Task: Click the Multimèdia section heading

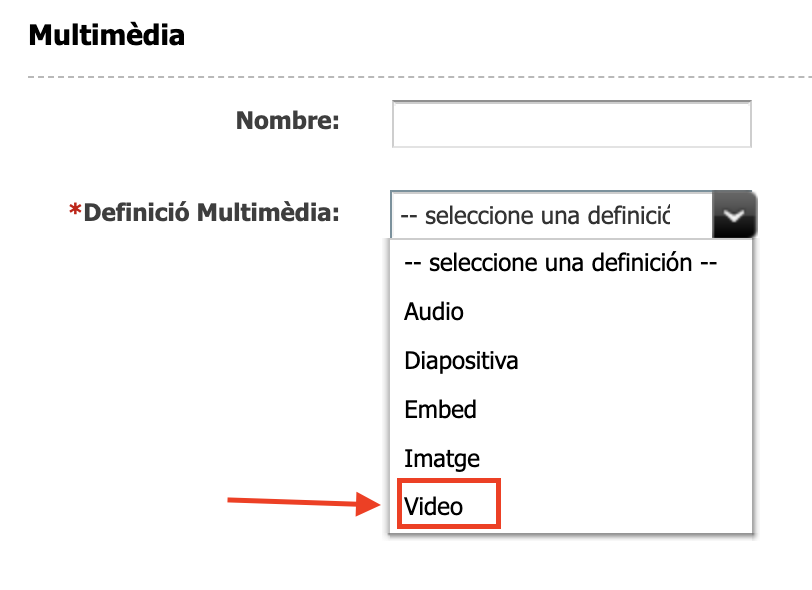Action: click(x=106, y=35)
